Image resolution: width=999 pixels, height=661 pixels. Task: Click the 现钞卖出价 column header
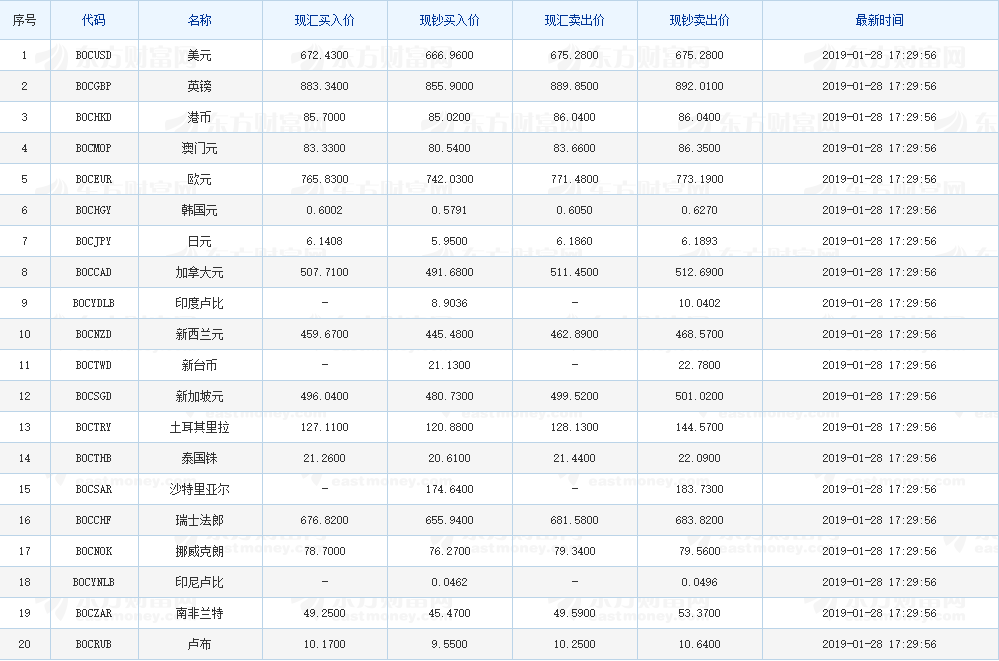[x=699, y=20]
